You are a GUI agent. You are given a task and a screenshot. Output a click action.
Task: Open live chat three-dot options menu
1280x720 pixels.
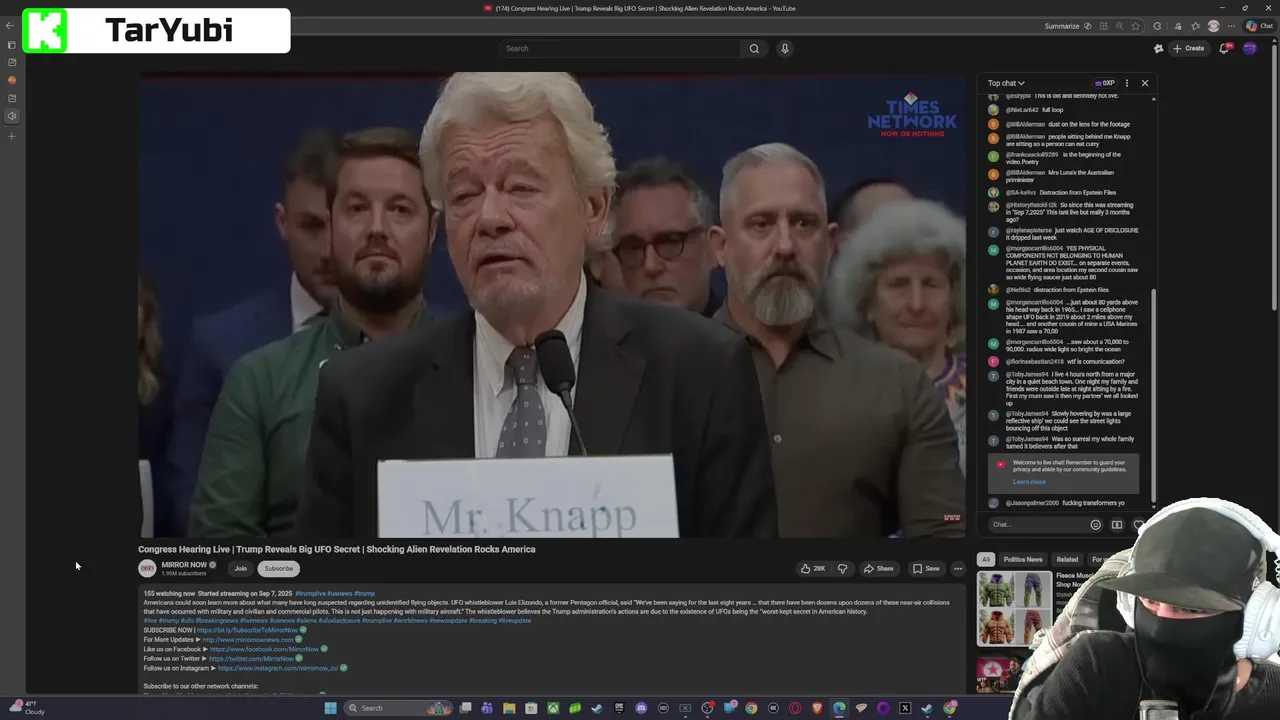click(1127, 83)
